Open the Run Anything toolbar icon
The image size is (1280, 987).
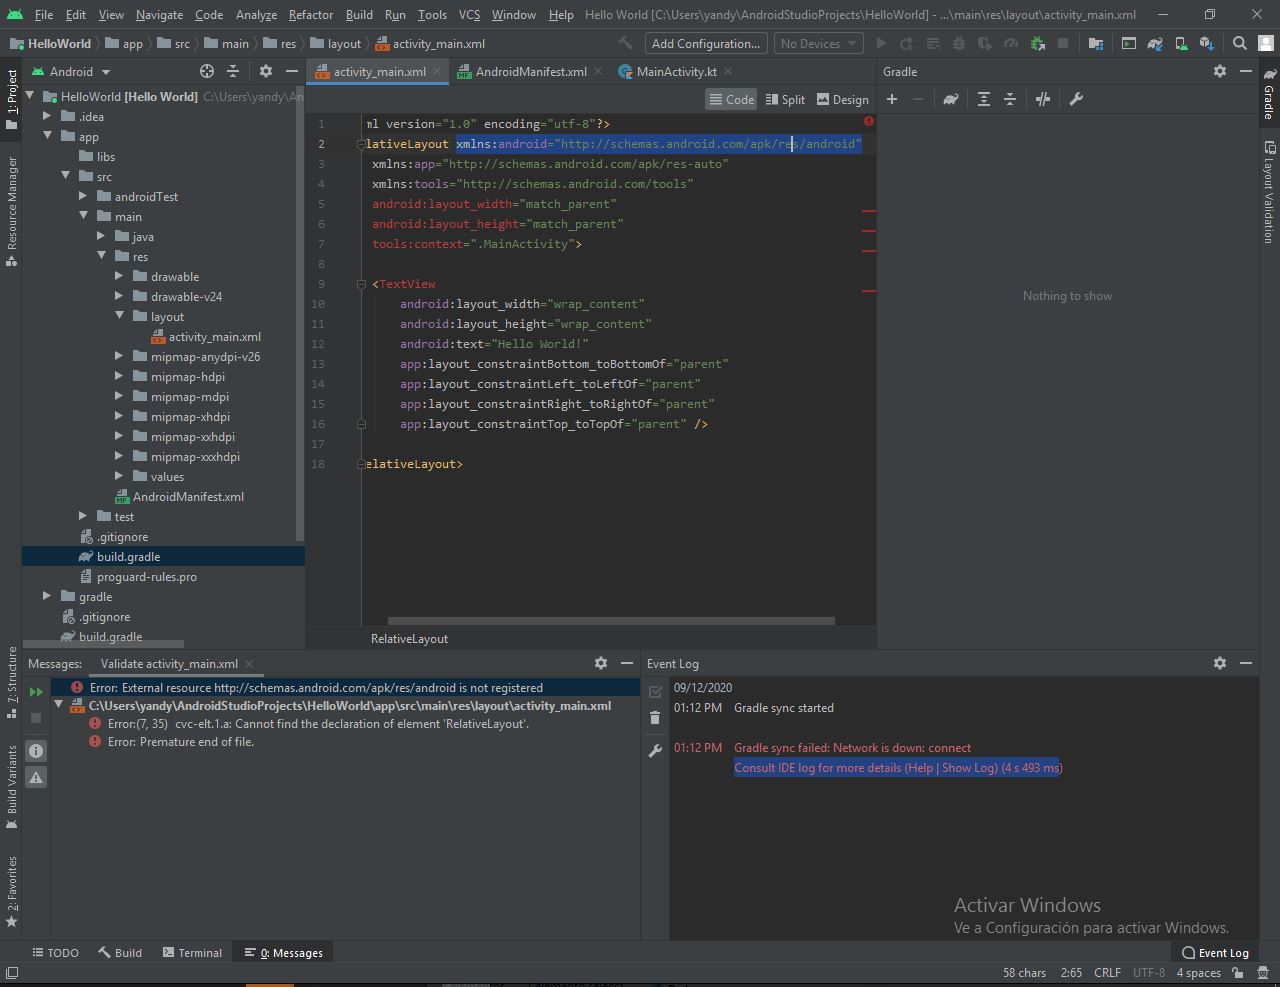[x=1129, y=43]
